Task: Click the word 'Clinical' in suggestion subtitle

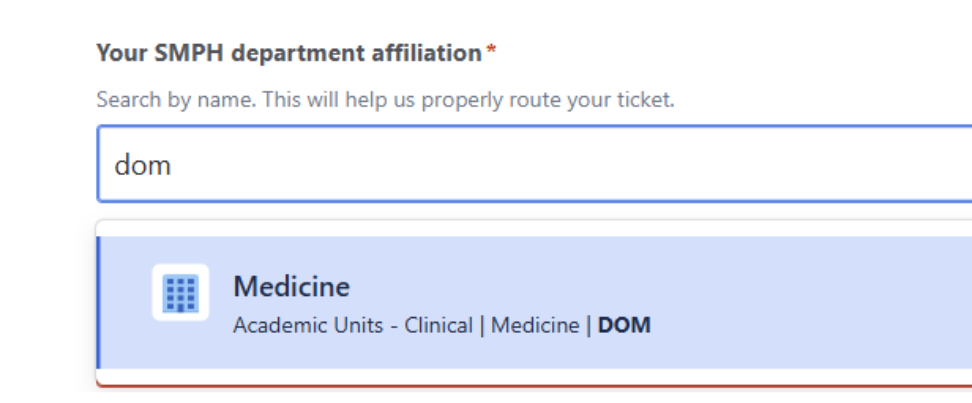Action: 438,325
